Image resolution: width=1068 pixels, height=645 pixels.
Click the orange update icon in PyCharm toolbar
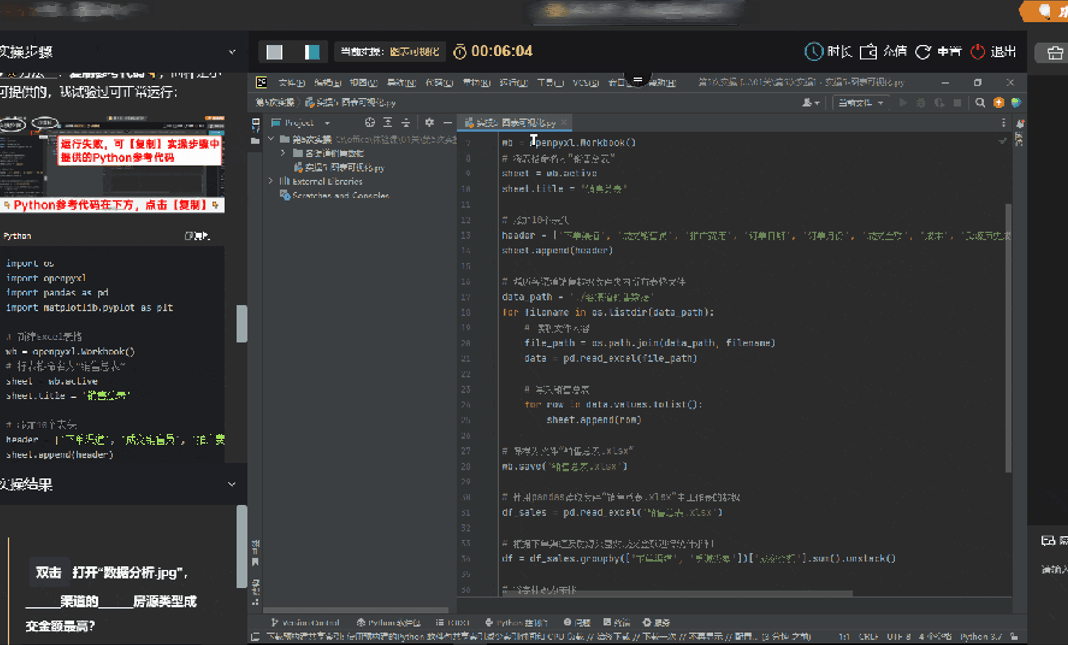(x=999, y=103)
